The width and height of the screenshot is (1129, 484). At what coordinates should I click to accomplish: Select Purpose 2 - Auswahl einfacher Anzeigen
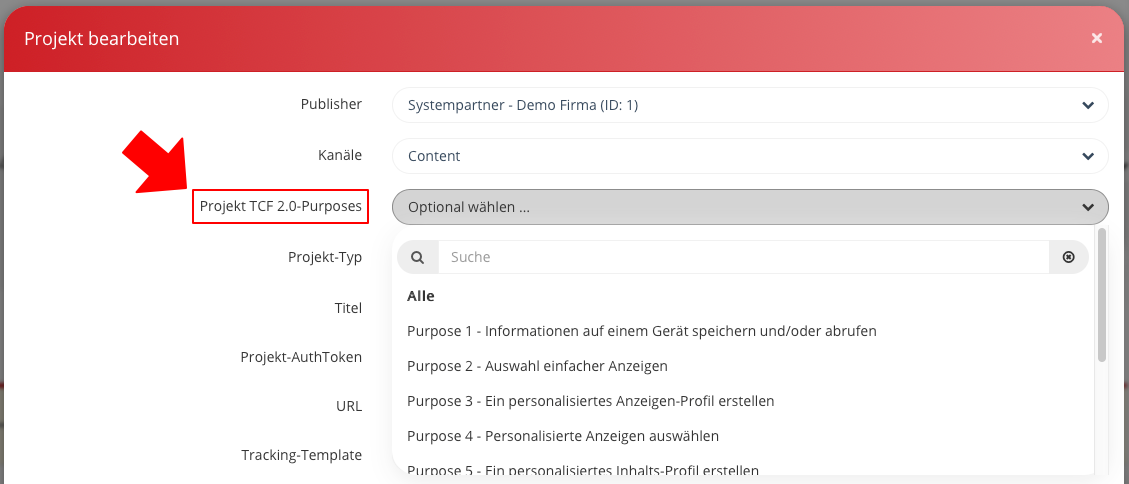click(x=537, y=366)
